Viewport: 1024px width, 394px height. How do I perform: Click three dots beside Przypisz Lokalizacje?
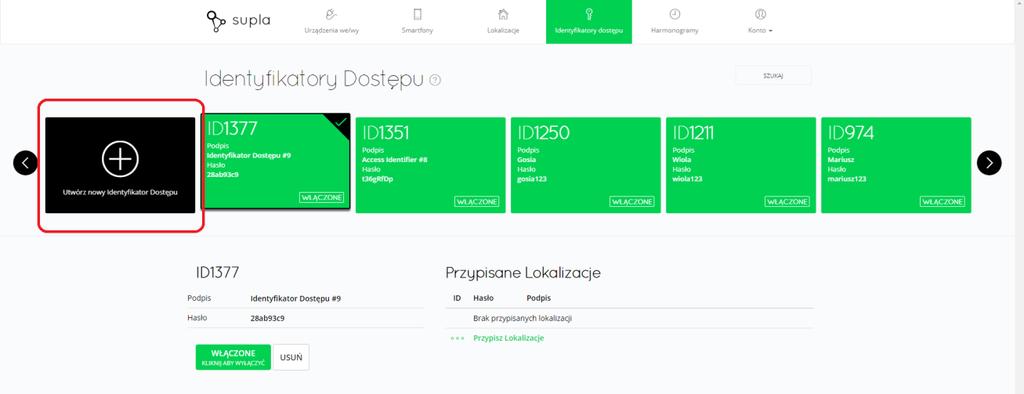pyautogui.click(x=457, y=338)
